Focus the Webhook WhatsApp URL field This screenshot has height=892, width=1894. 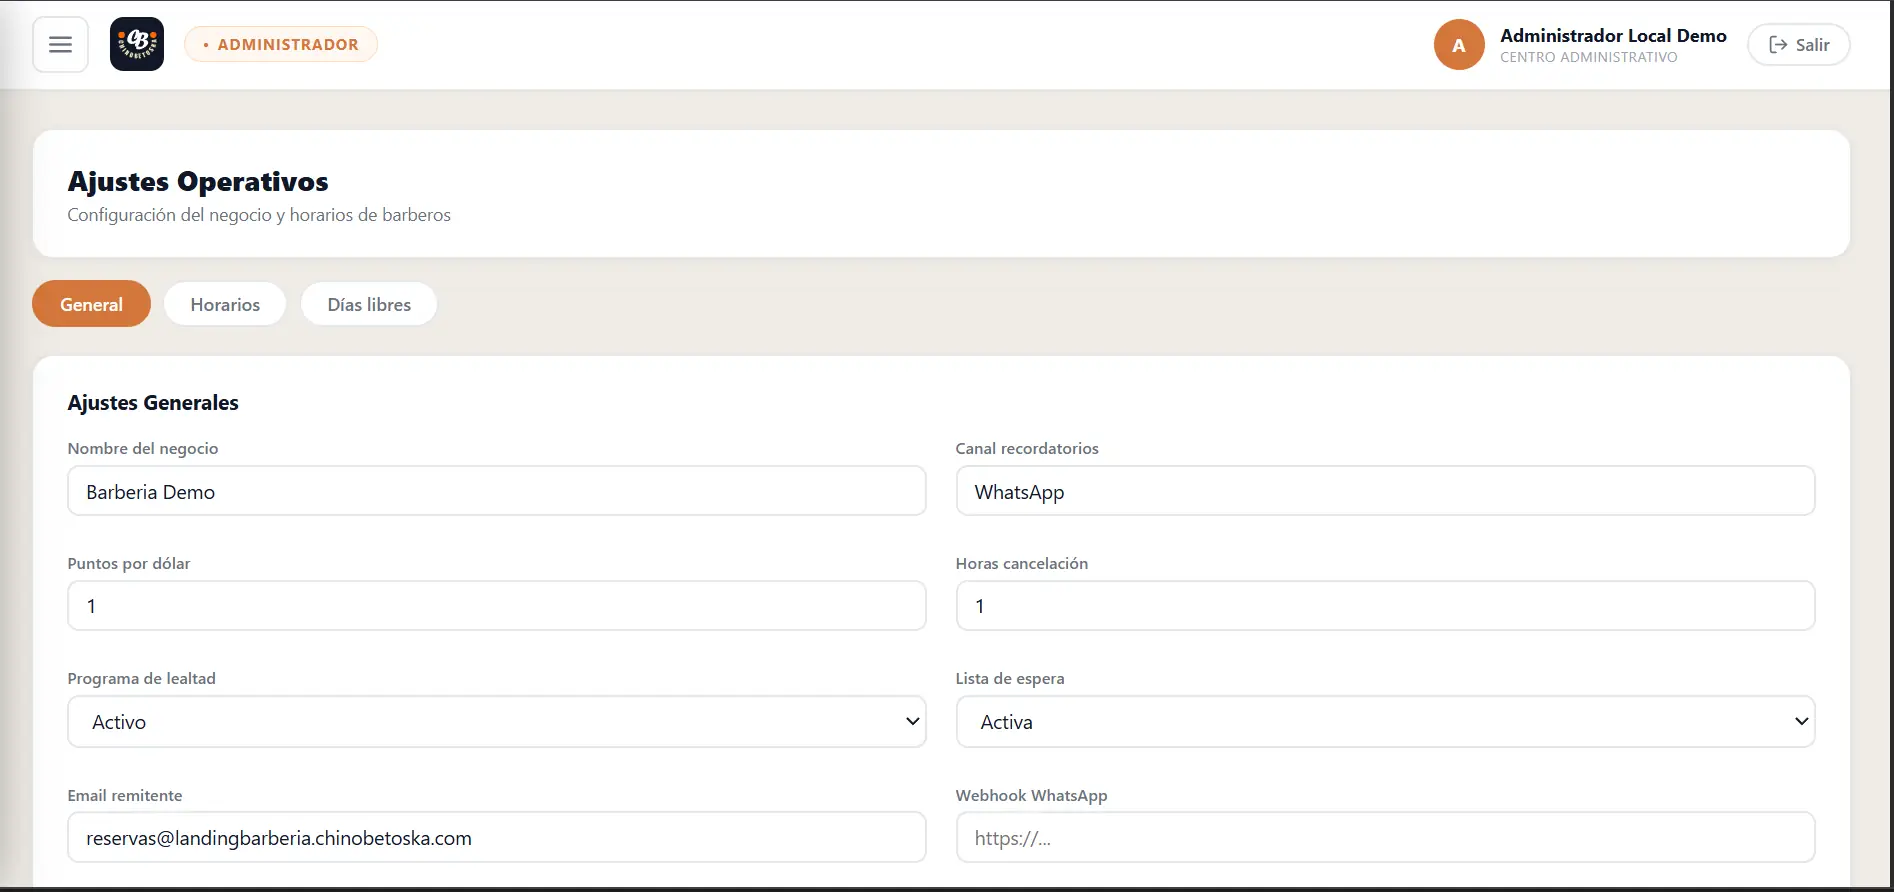[x=1385, y=837]
